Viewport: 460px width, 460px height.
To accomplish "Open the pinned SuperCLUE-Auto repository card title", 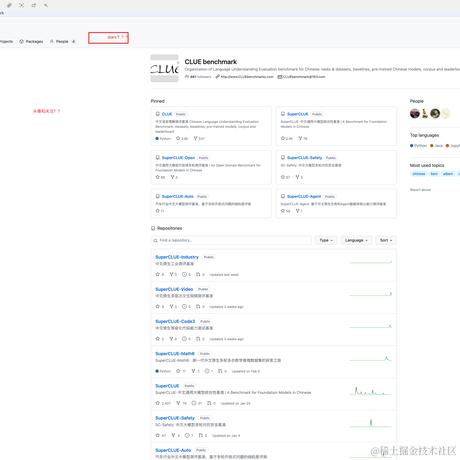I will click(177, 196).
